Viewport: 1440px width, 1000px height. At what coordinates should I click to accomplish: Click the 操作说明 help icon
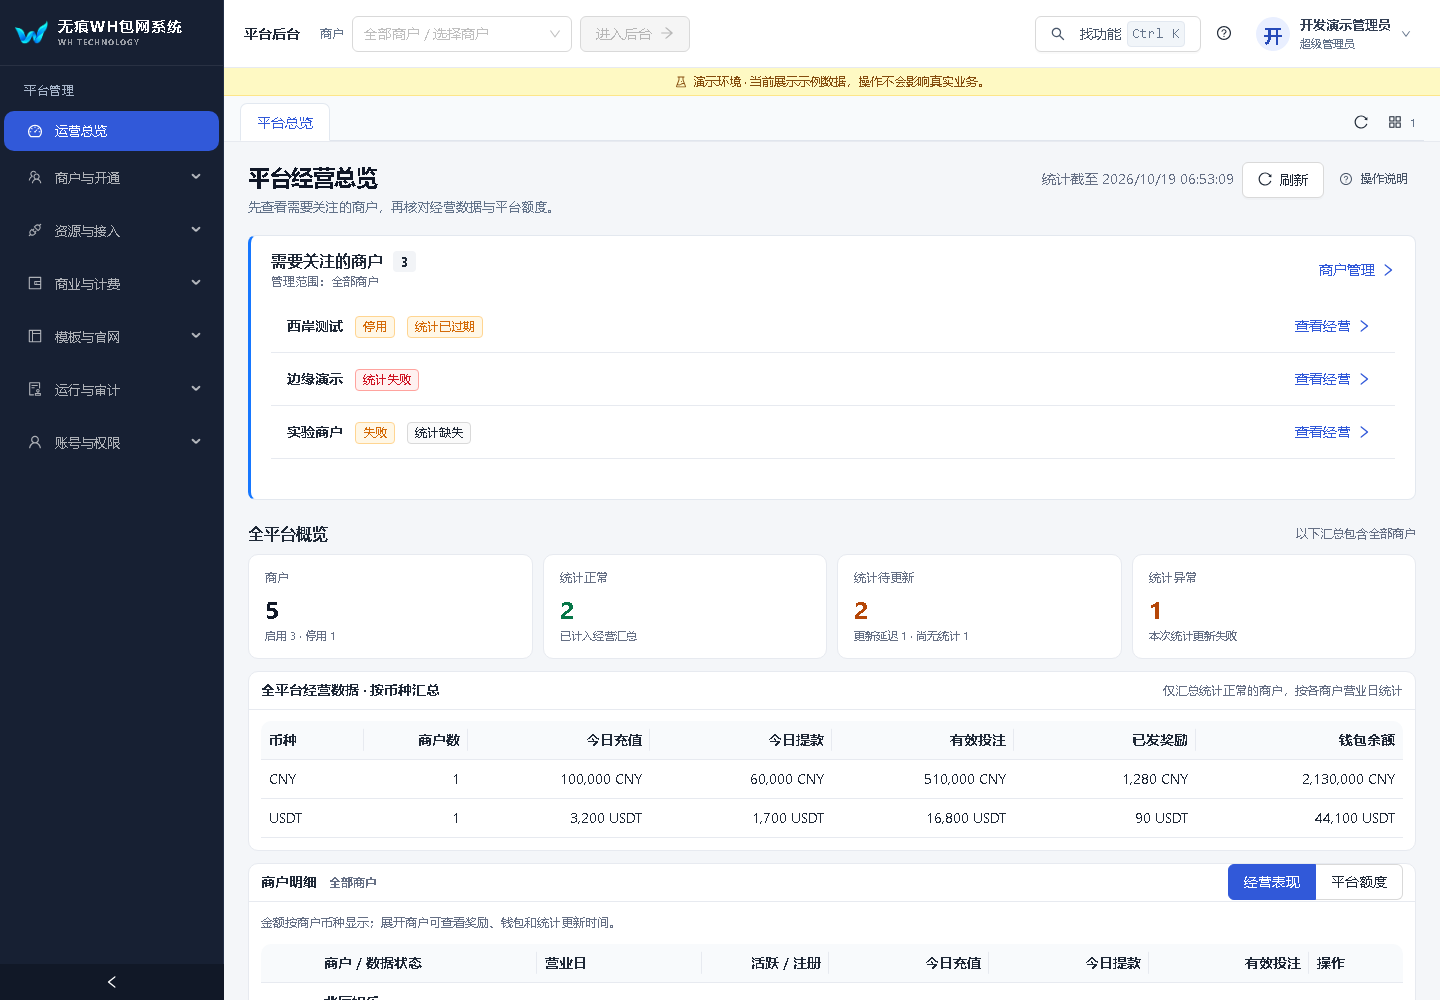tap(1346, 179)
